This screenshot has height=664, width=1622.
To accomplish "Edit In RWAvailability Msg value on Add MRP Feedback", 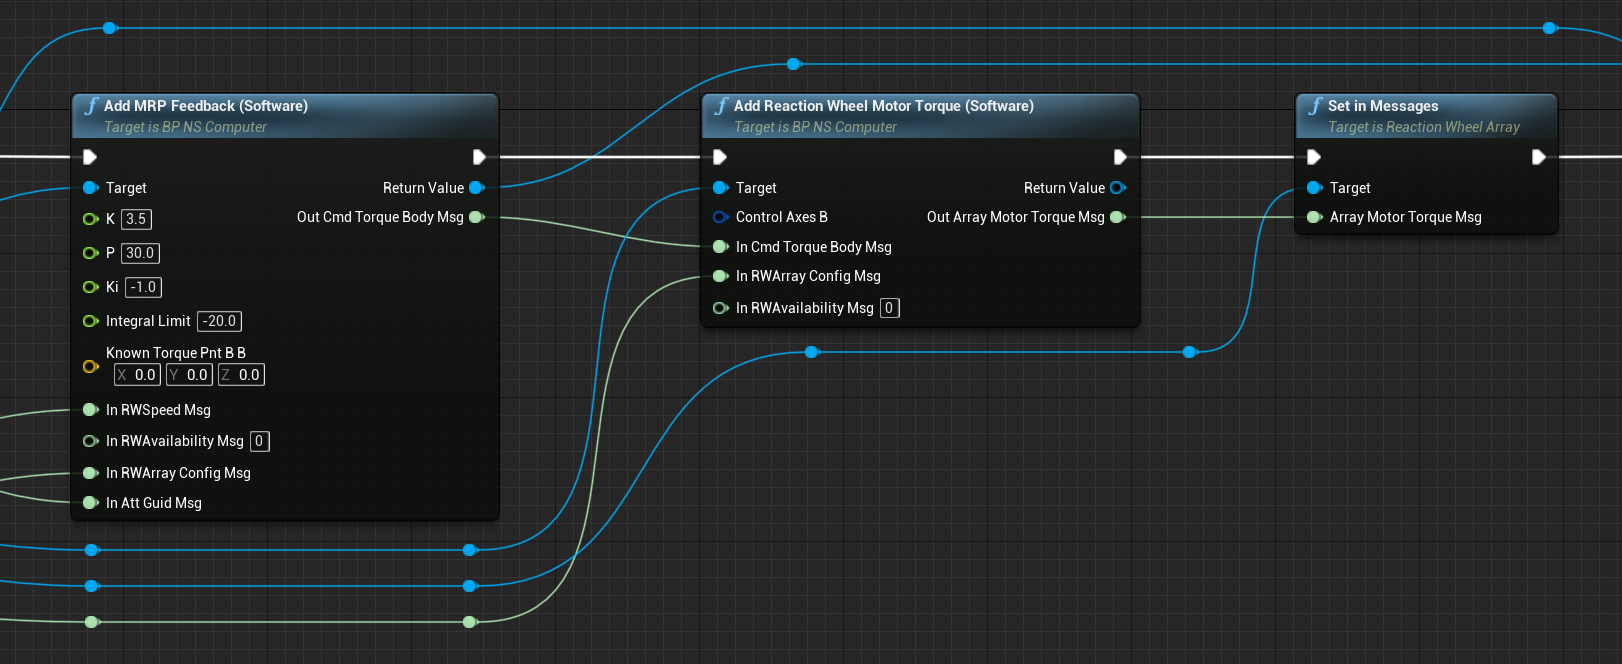I will [x=259, y=441].
